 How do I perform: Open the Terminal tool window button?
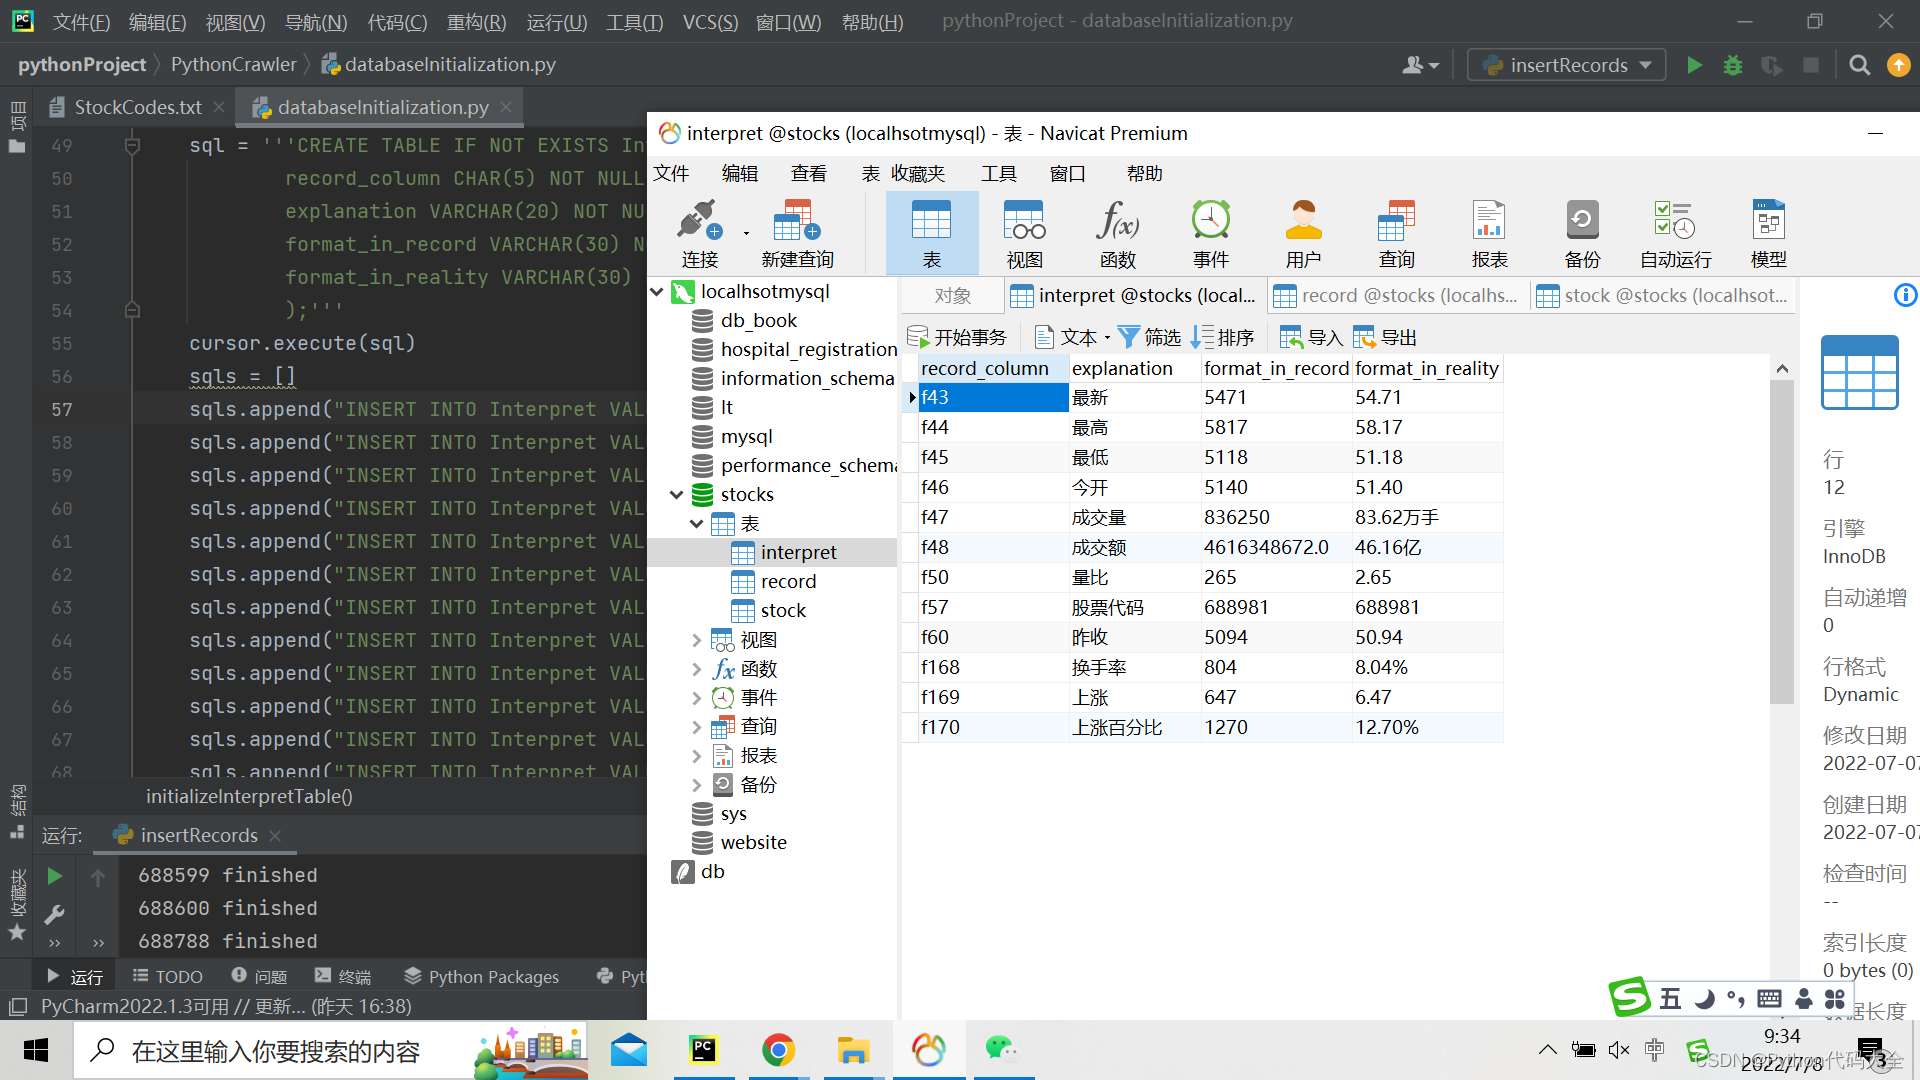coord(343,976)
